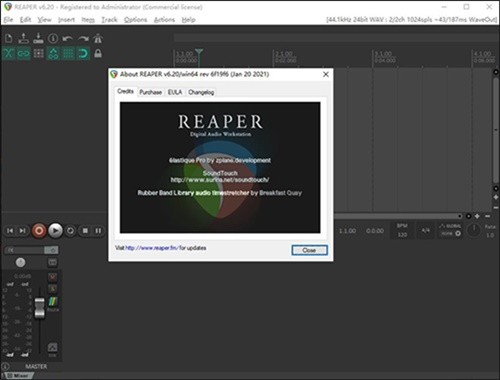
Task: Toggle ripple editing icon
Action: (38, 53)
